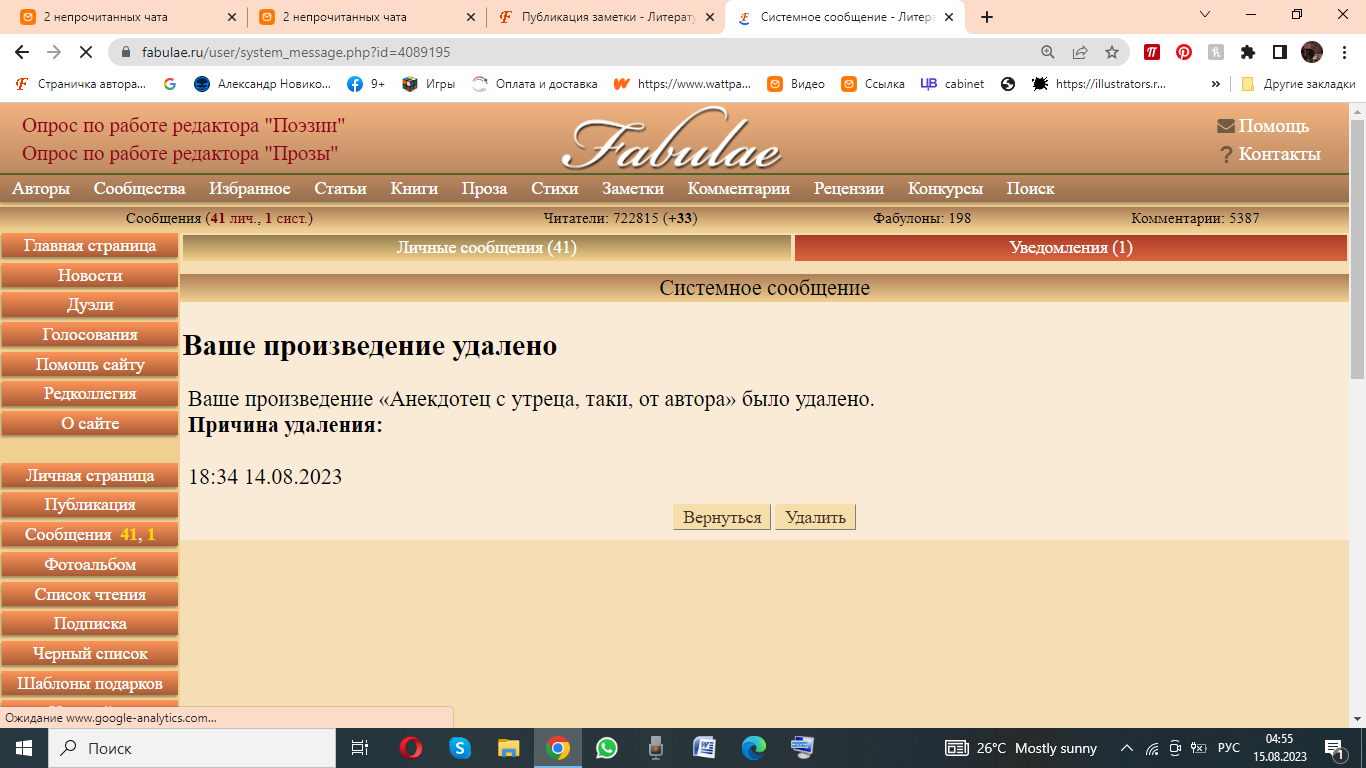Open Microsoft Edge from the taskbar
Screen dimensions: 1366x768
(x=754, y=748)
